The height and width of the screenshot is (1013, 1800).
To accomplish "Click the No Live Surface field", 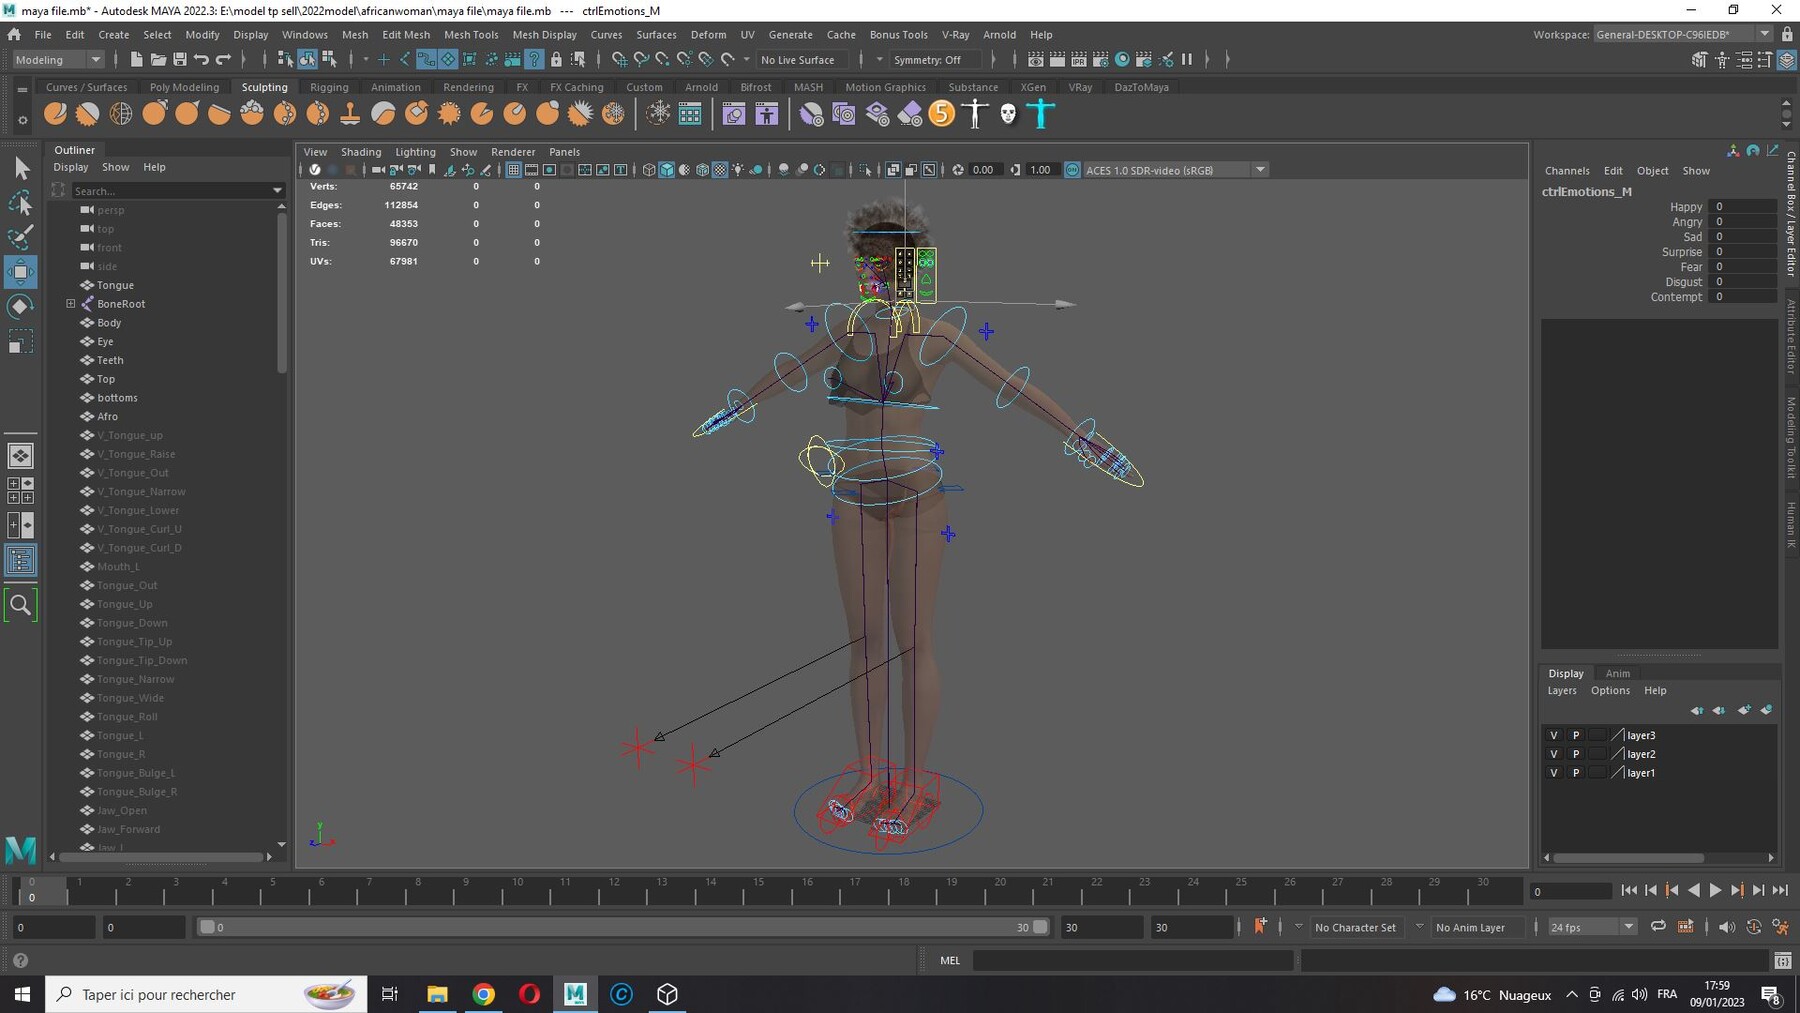I will pos(802,60).
